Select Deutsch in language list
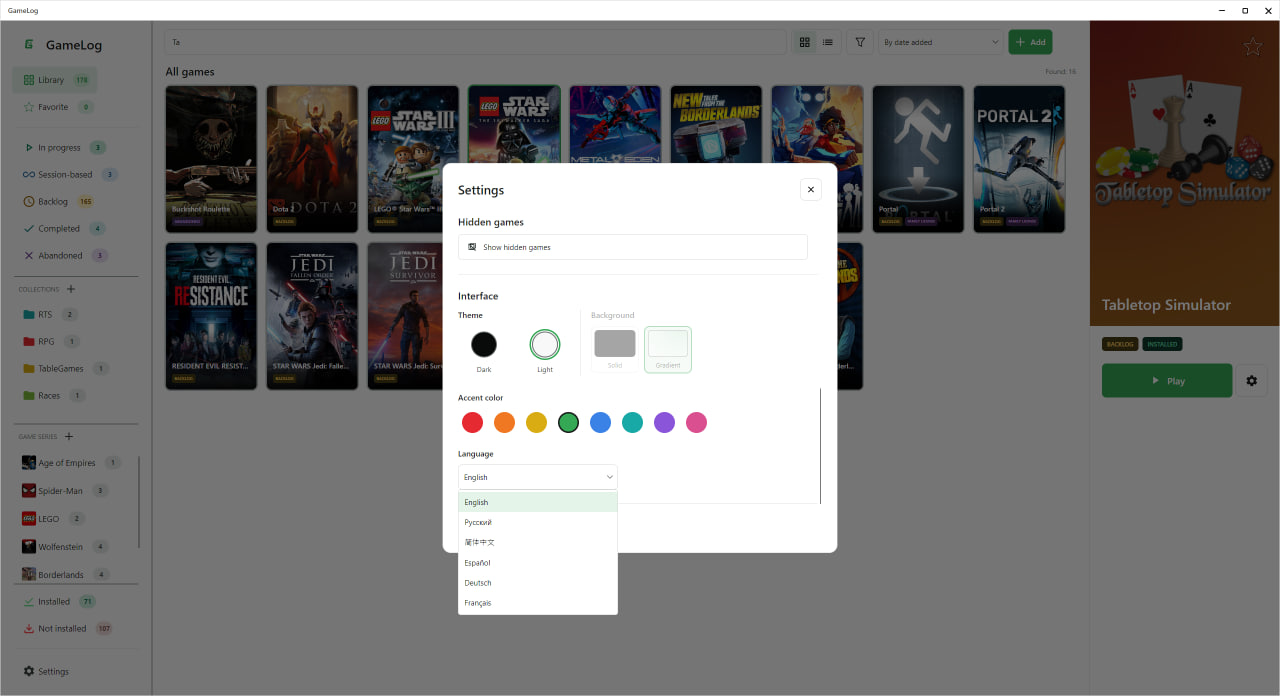This screenshot has height=696, width=1280. pyautogui.click(x=538, y=583)
